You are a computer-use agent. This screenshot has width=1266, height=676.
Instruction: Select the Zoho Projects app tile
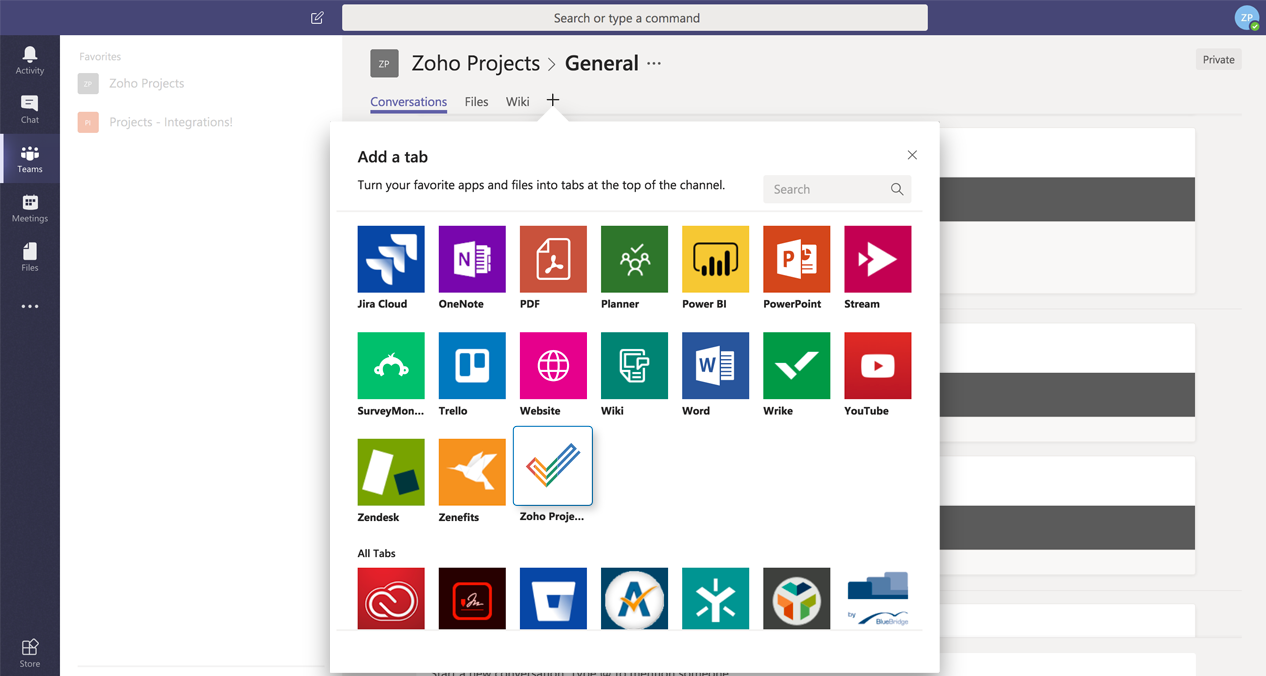click(553, 466)
